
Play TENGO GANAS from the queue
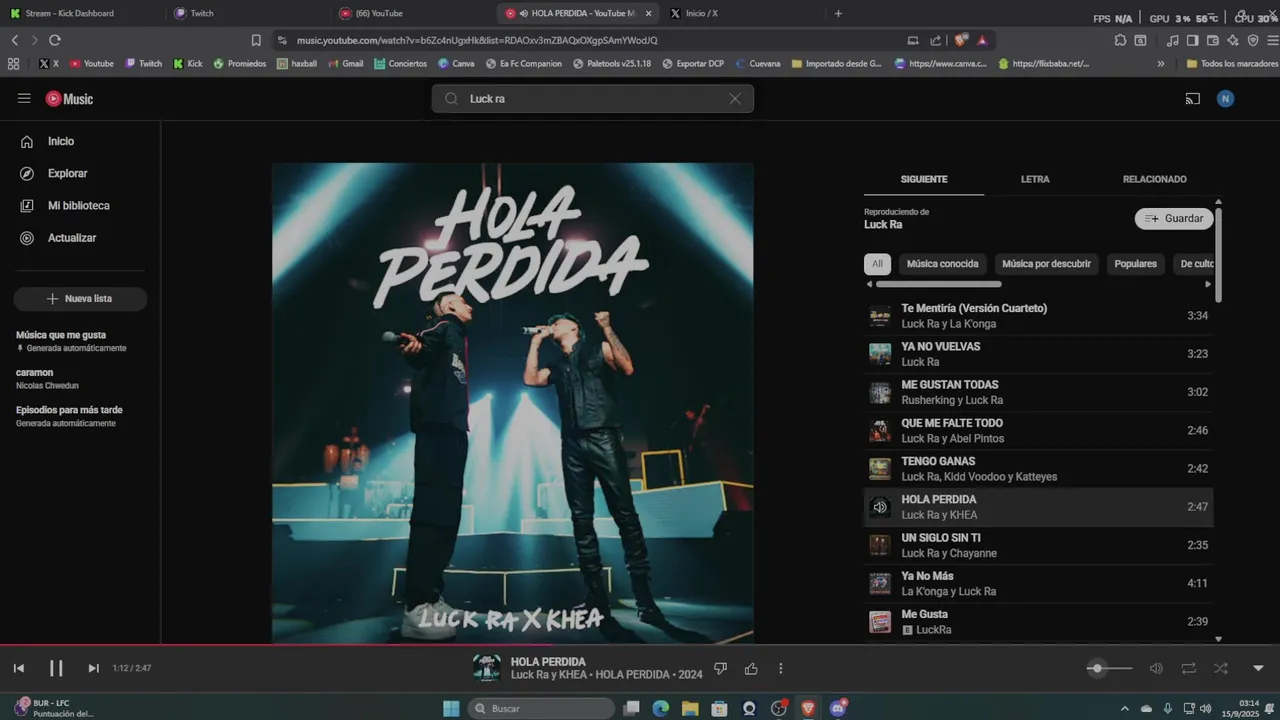tap(1038, 469)
